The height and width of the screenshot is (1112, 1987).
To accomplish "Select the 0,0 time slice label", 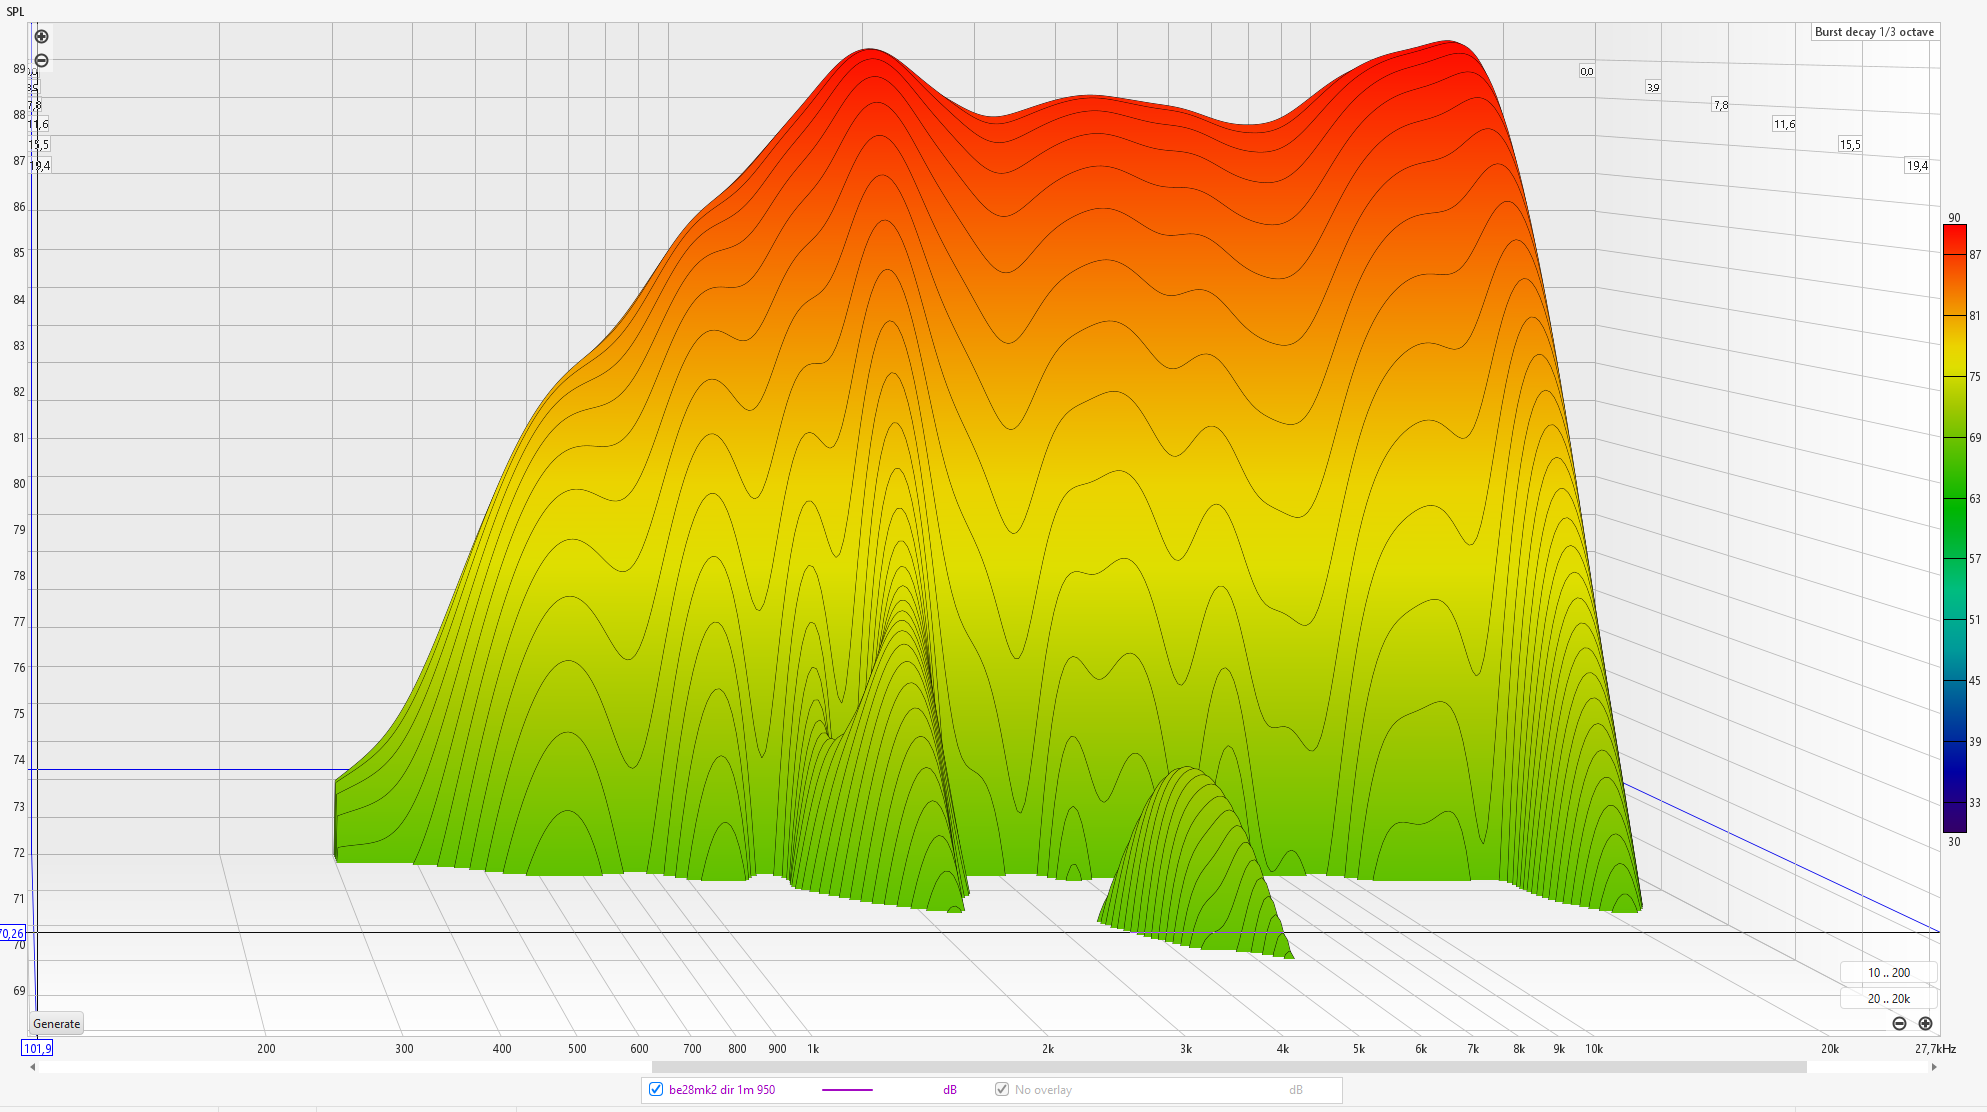I will (1586, 71).
